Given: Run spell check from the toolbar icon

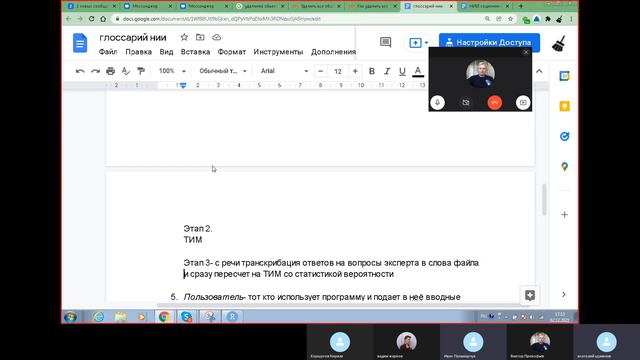Looking at the screenshot, I should 126,71.
